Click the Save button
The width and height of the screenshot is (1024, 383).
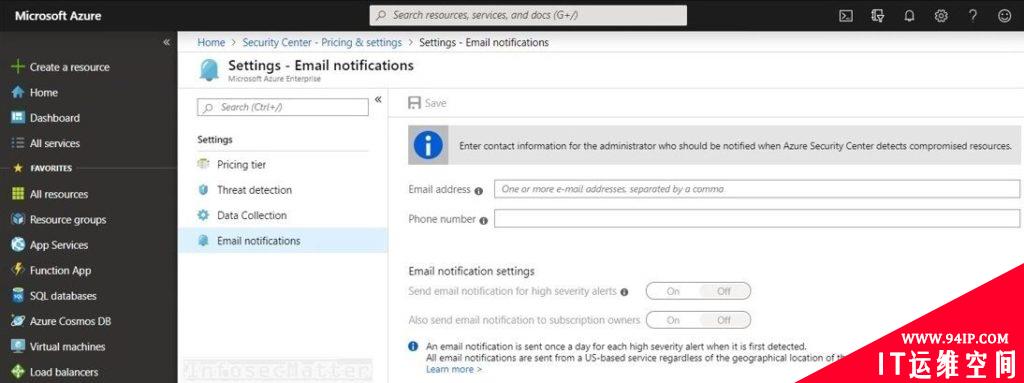tap(427, 103)
